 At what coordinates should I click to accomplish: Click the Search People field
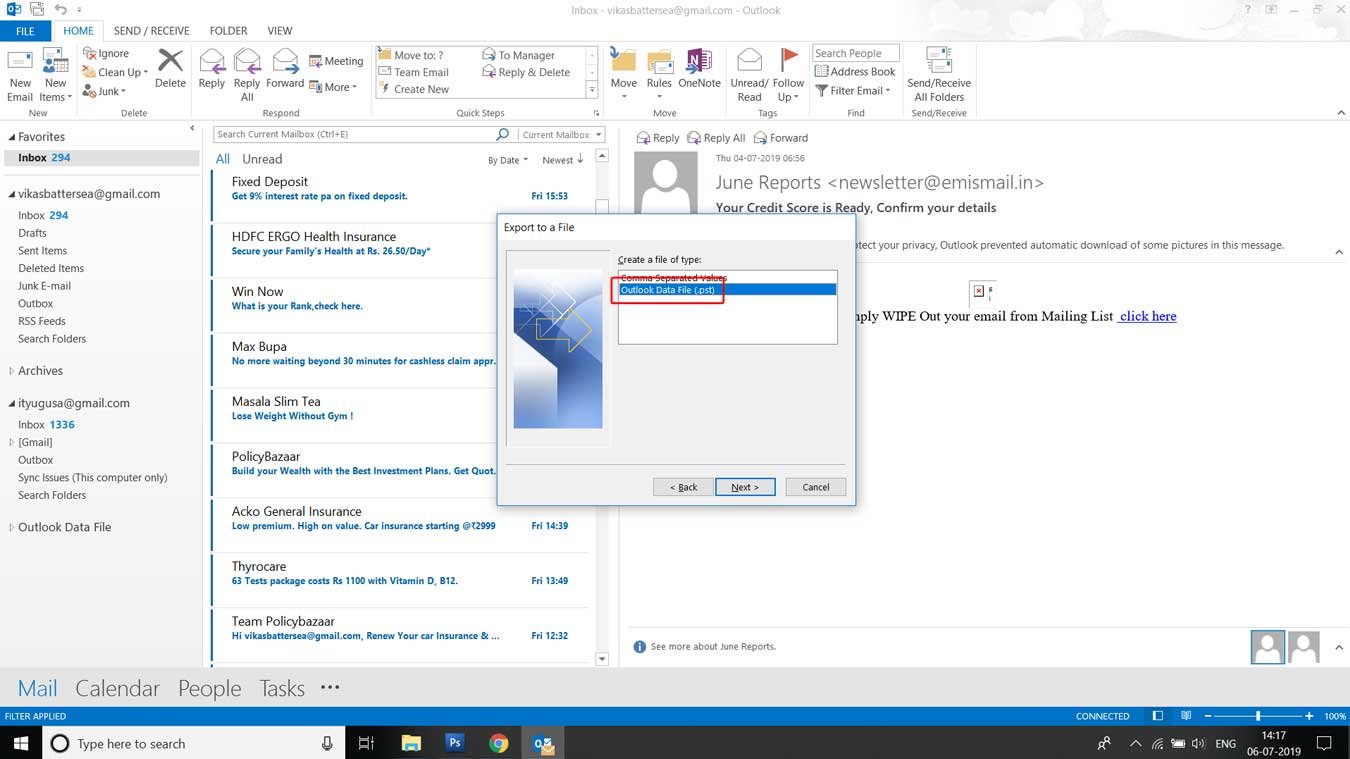(855, 53)
